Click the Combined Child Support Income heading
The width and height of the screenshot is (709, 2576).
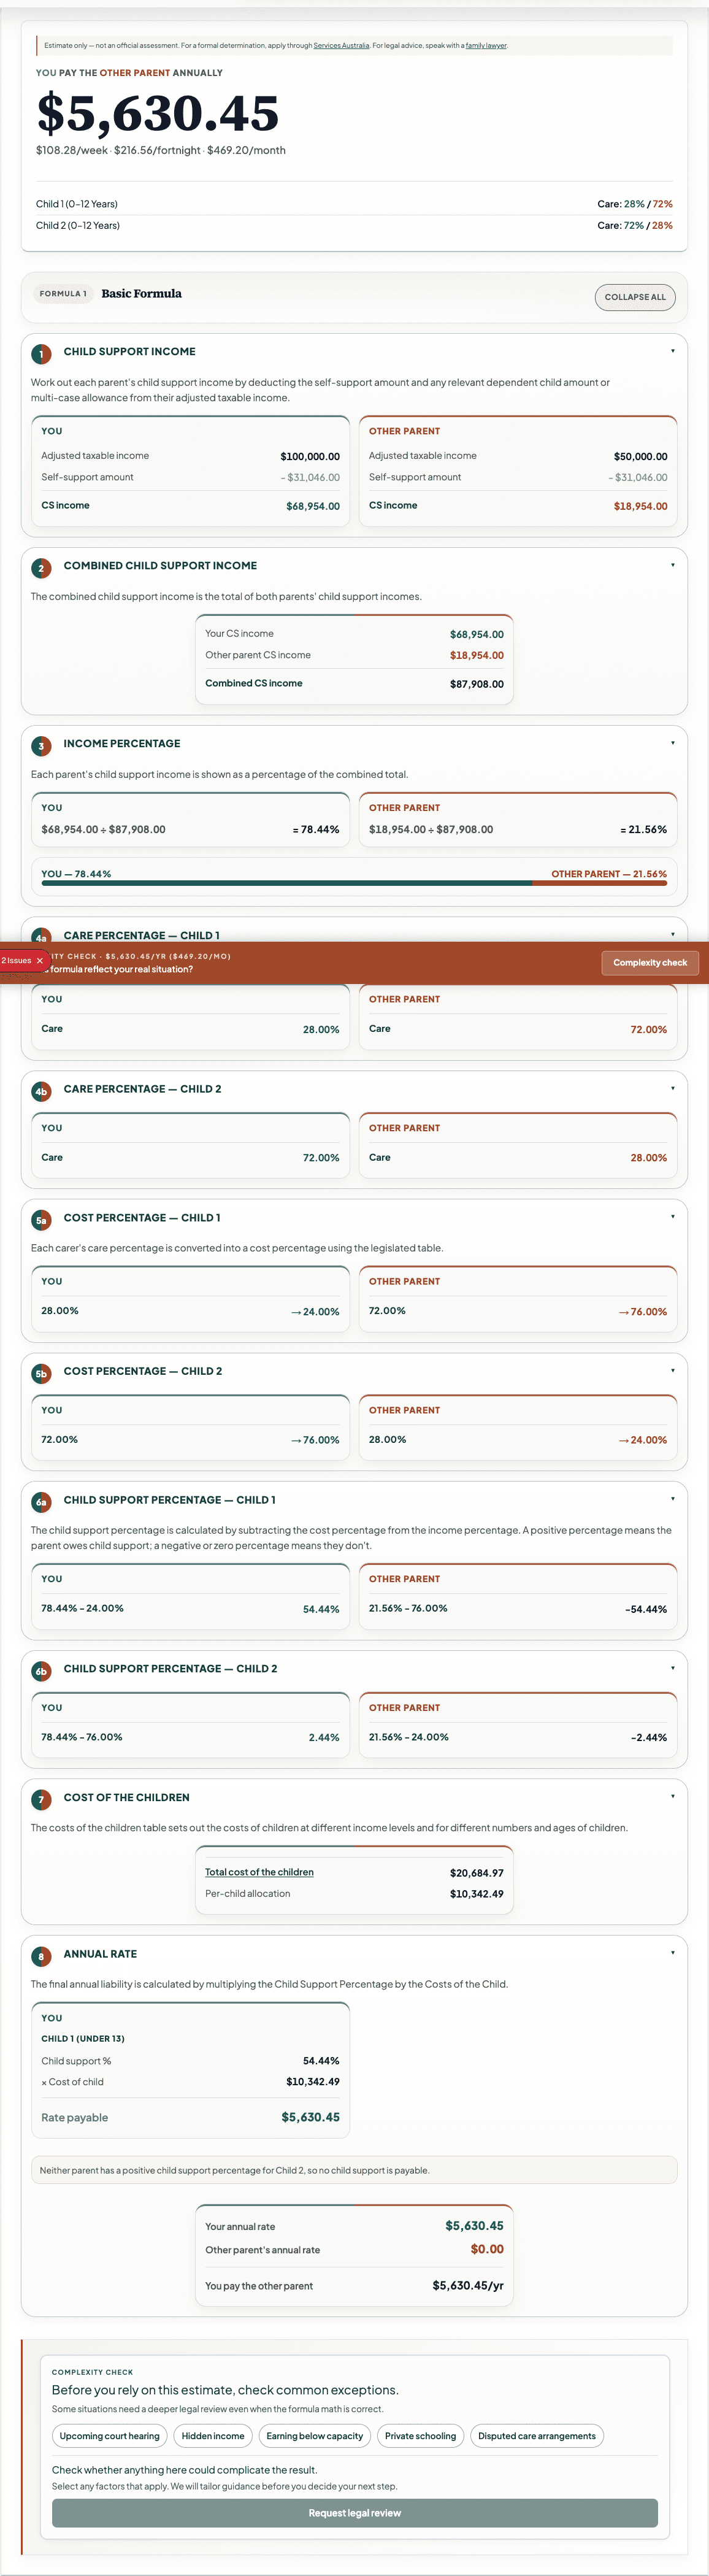[x=160, y=566]
